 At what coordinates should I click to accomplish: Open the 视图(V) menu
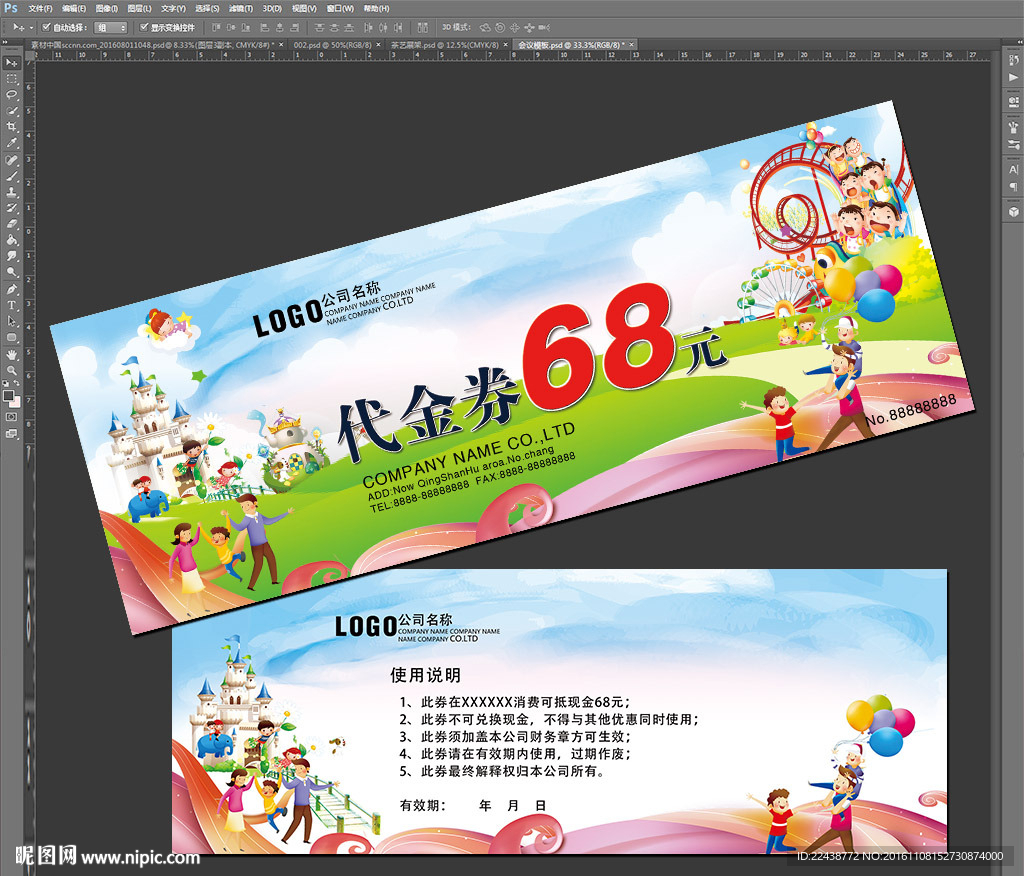pyautogui.click(x=304, y=8)
